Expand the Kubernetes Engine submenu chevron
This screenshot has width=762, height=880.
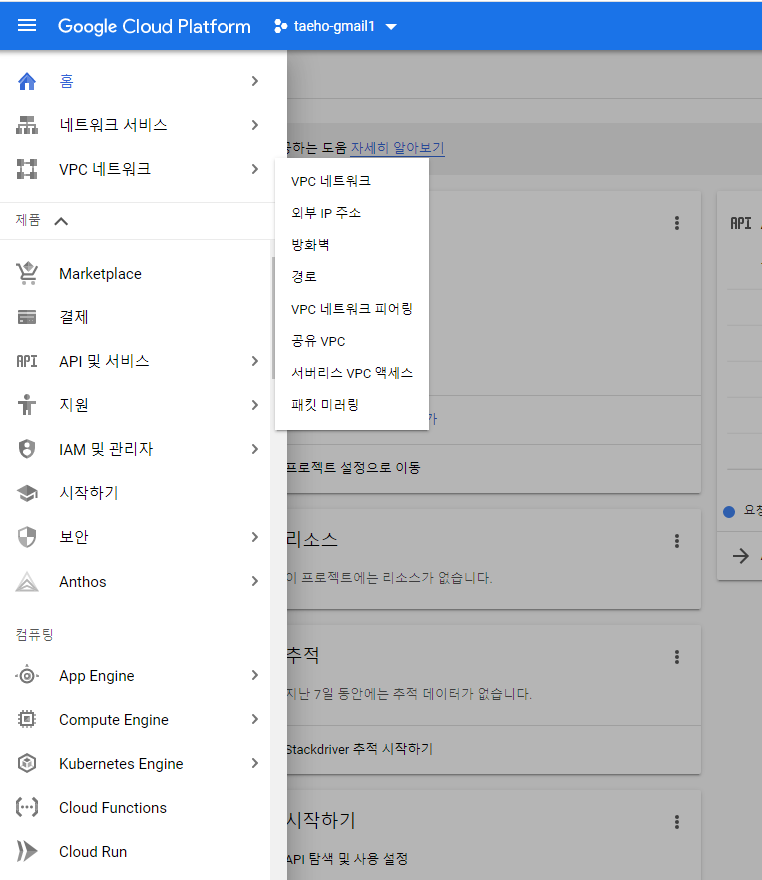click(255, 763)
